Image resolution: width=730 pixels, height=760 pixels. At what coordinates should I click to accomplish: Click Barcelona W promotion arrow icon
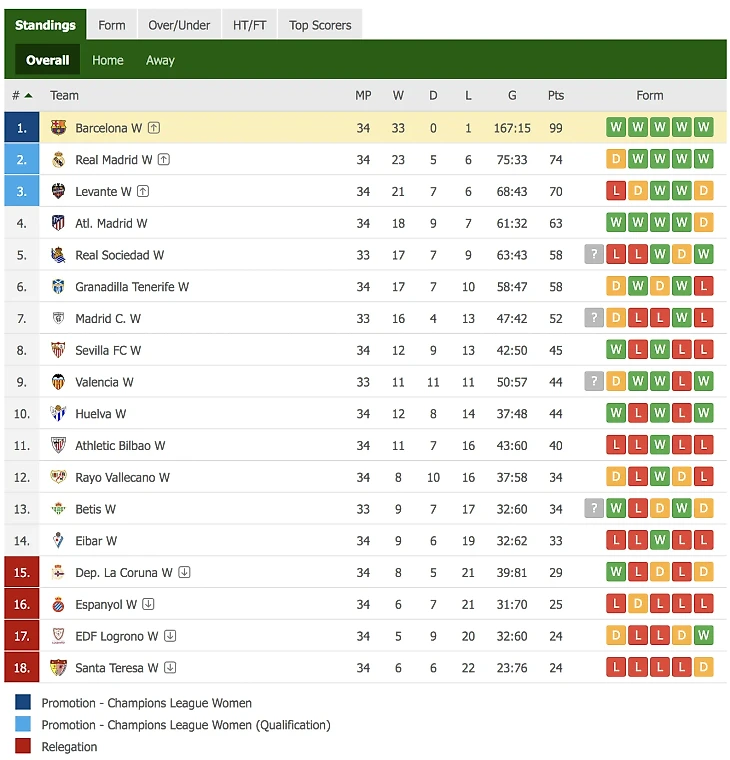click(x=154, y=128)
